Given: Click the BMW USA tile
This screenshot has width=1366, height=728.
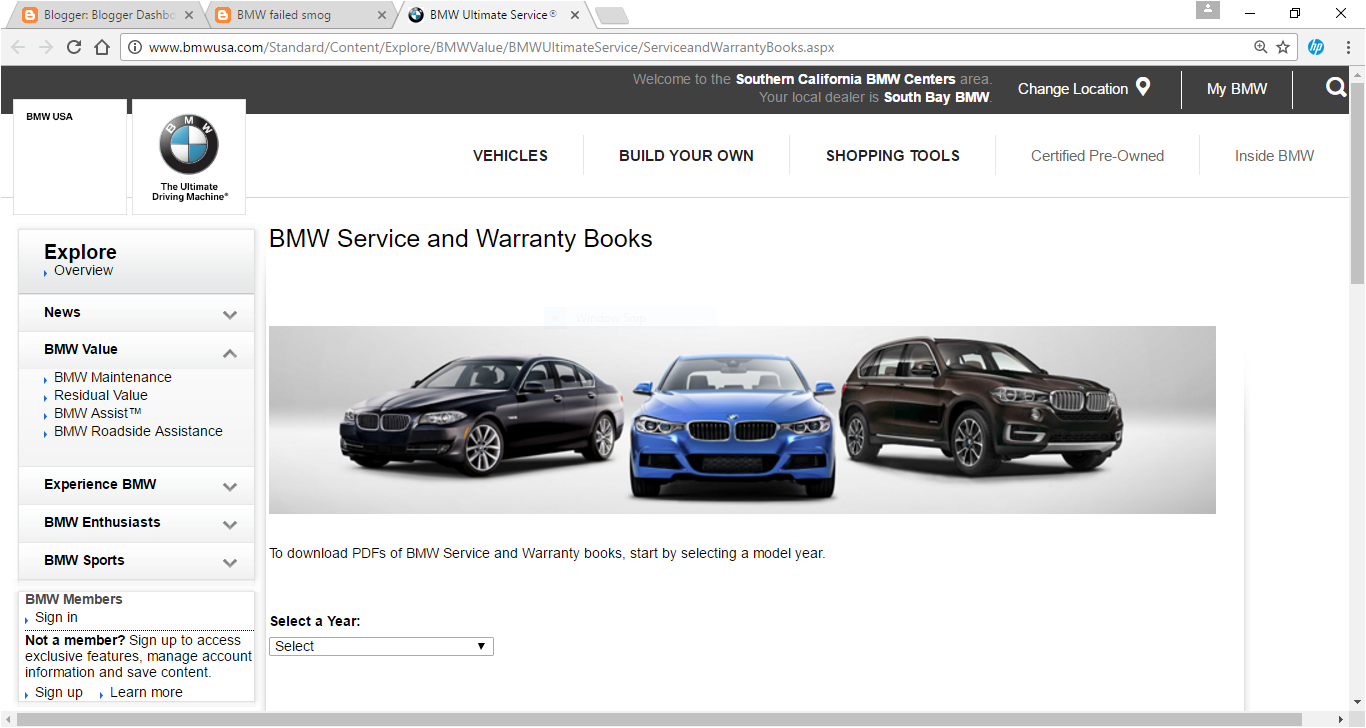Looking at the screenshot, I should click(70, 156).
